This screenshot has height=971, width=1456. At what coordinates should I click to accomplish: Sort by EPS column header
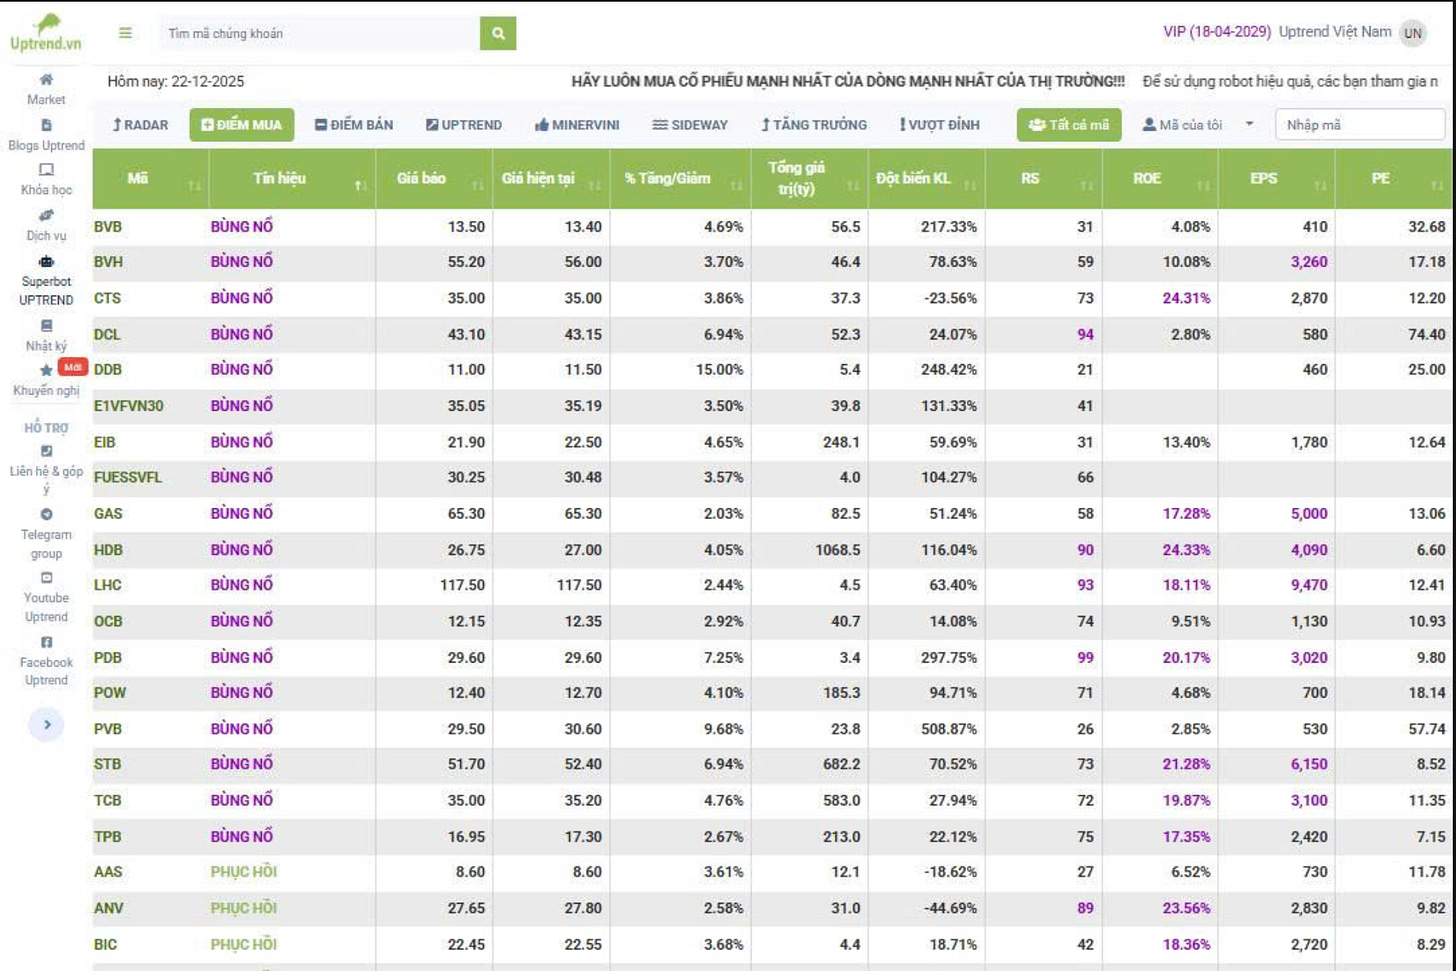coord(1277,179)
